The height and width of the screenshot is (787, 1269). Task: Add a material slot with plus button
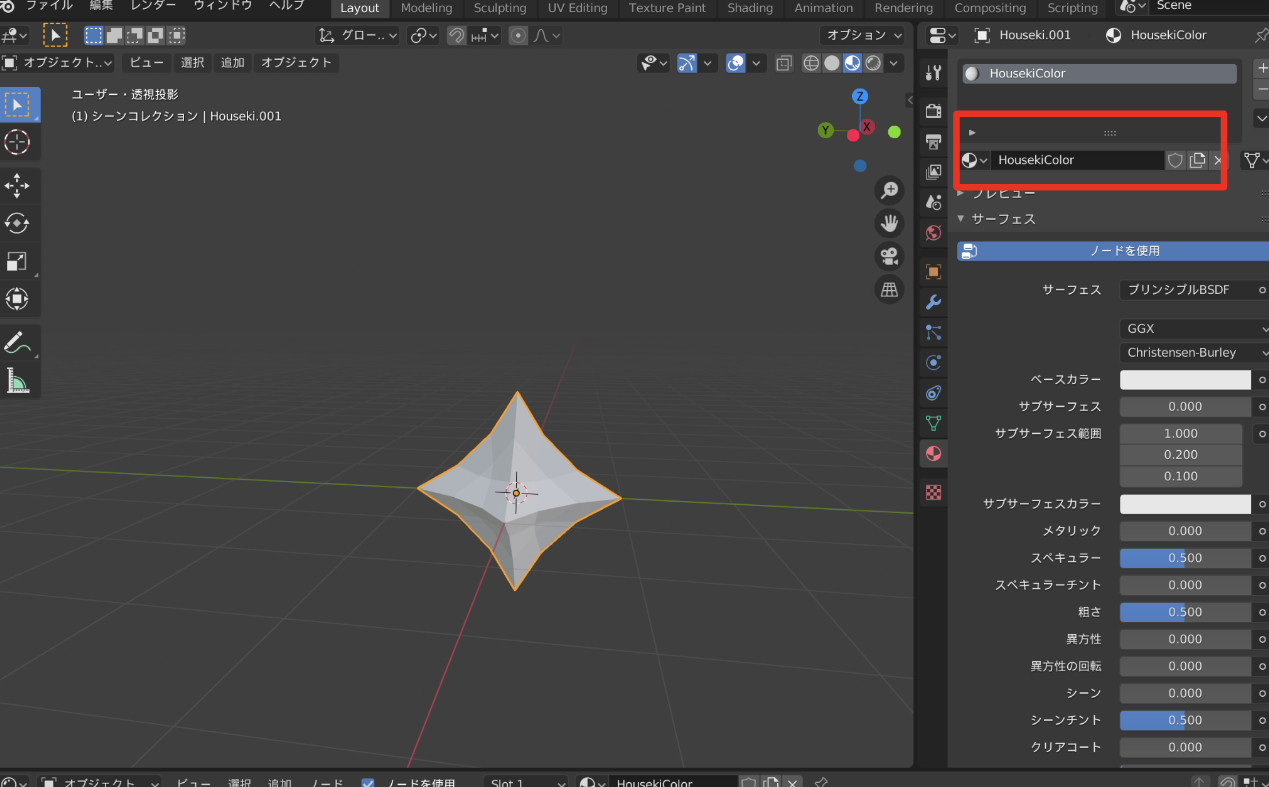pyautogui.click(x=1262, y=69)
